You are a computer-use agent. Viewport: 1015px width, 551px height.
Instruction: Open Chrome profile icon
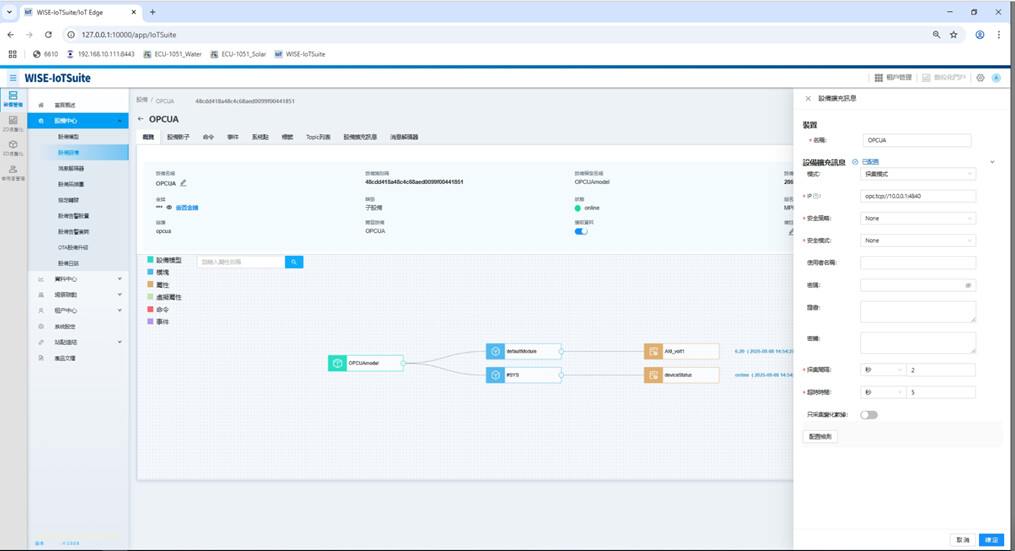click(980, 34)
